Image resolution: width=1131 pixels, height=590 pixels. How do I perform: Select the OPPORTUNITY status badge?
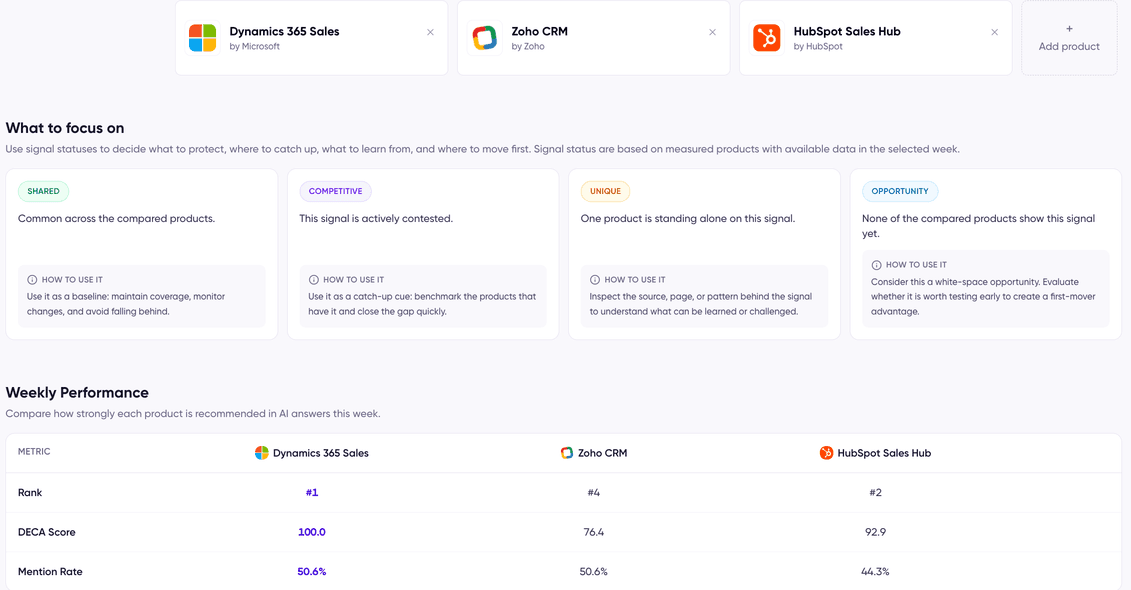coord(900,191)
